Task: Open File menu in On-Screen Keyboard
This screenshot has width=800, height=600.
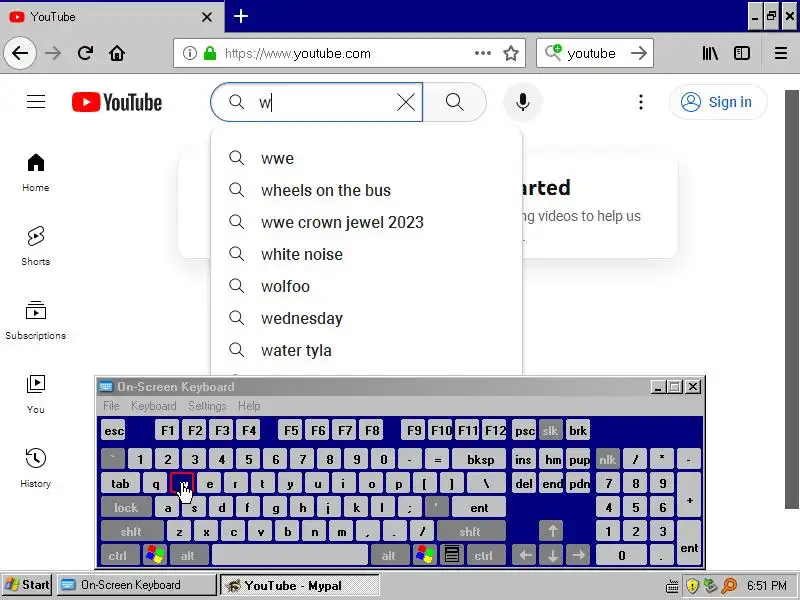Action: (111, 406)
